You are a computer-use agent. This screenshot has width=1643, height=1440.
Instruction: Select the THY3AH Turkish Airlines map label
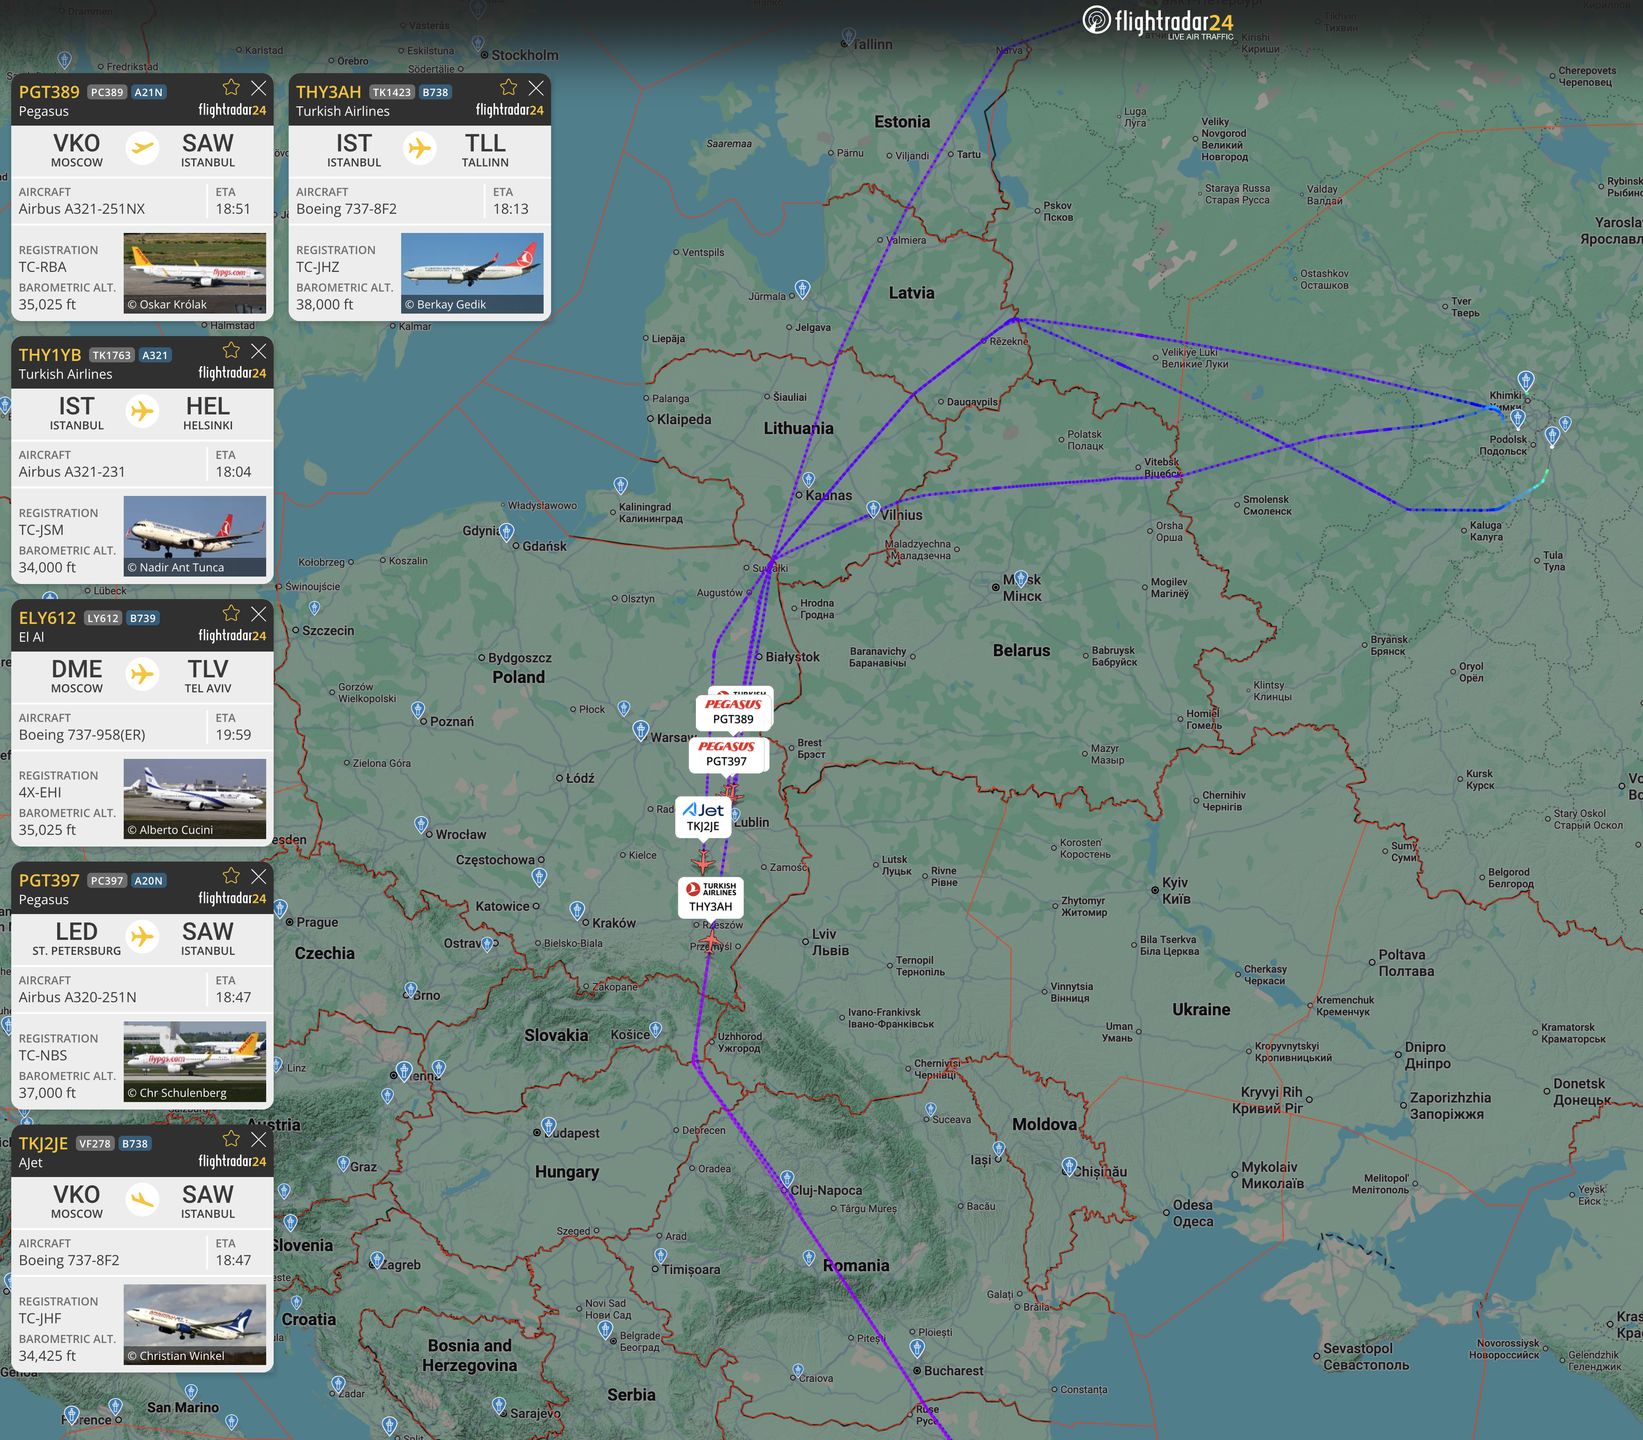click(x=710, y=896)
